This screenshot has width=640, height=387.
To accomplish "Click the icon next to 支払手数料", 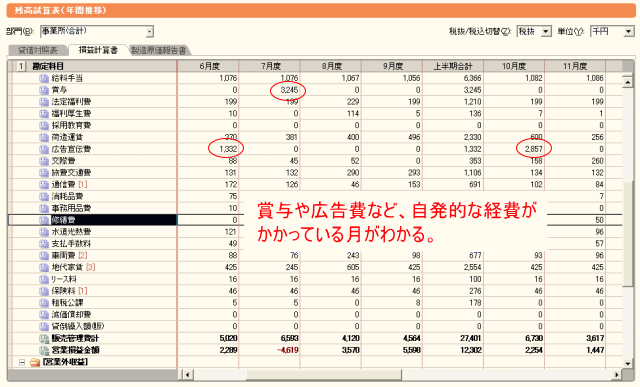I will tap(44, 244).
